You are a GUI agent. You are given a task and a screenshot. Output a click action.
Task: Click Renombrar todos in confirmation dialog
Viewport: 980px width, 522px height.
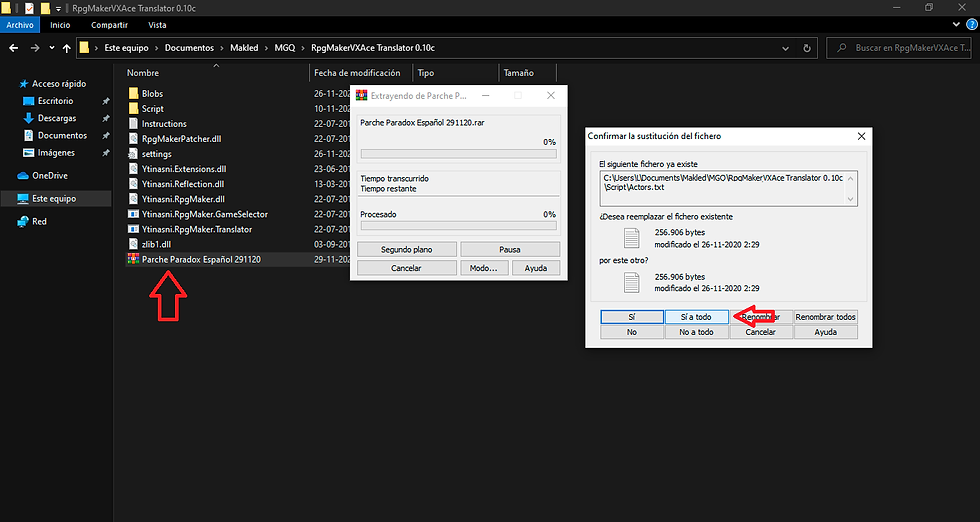pyautogui.click(x=825, y=317)
